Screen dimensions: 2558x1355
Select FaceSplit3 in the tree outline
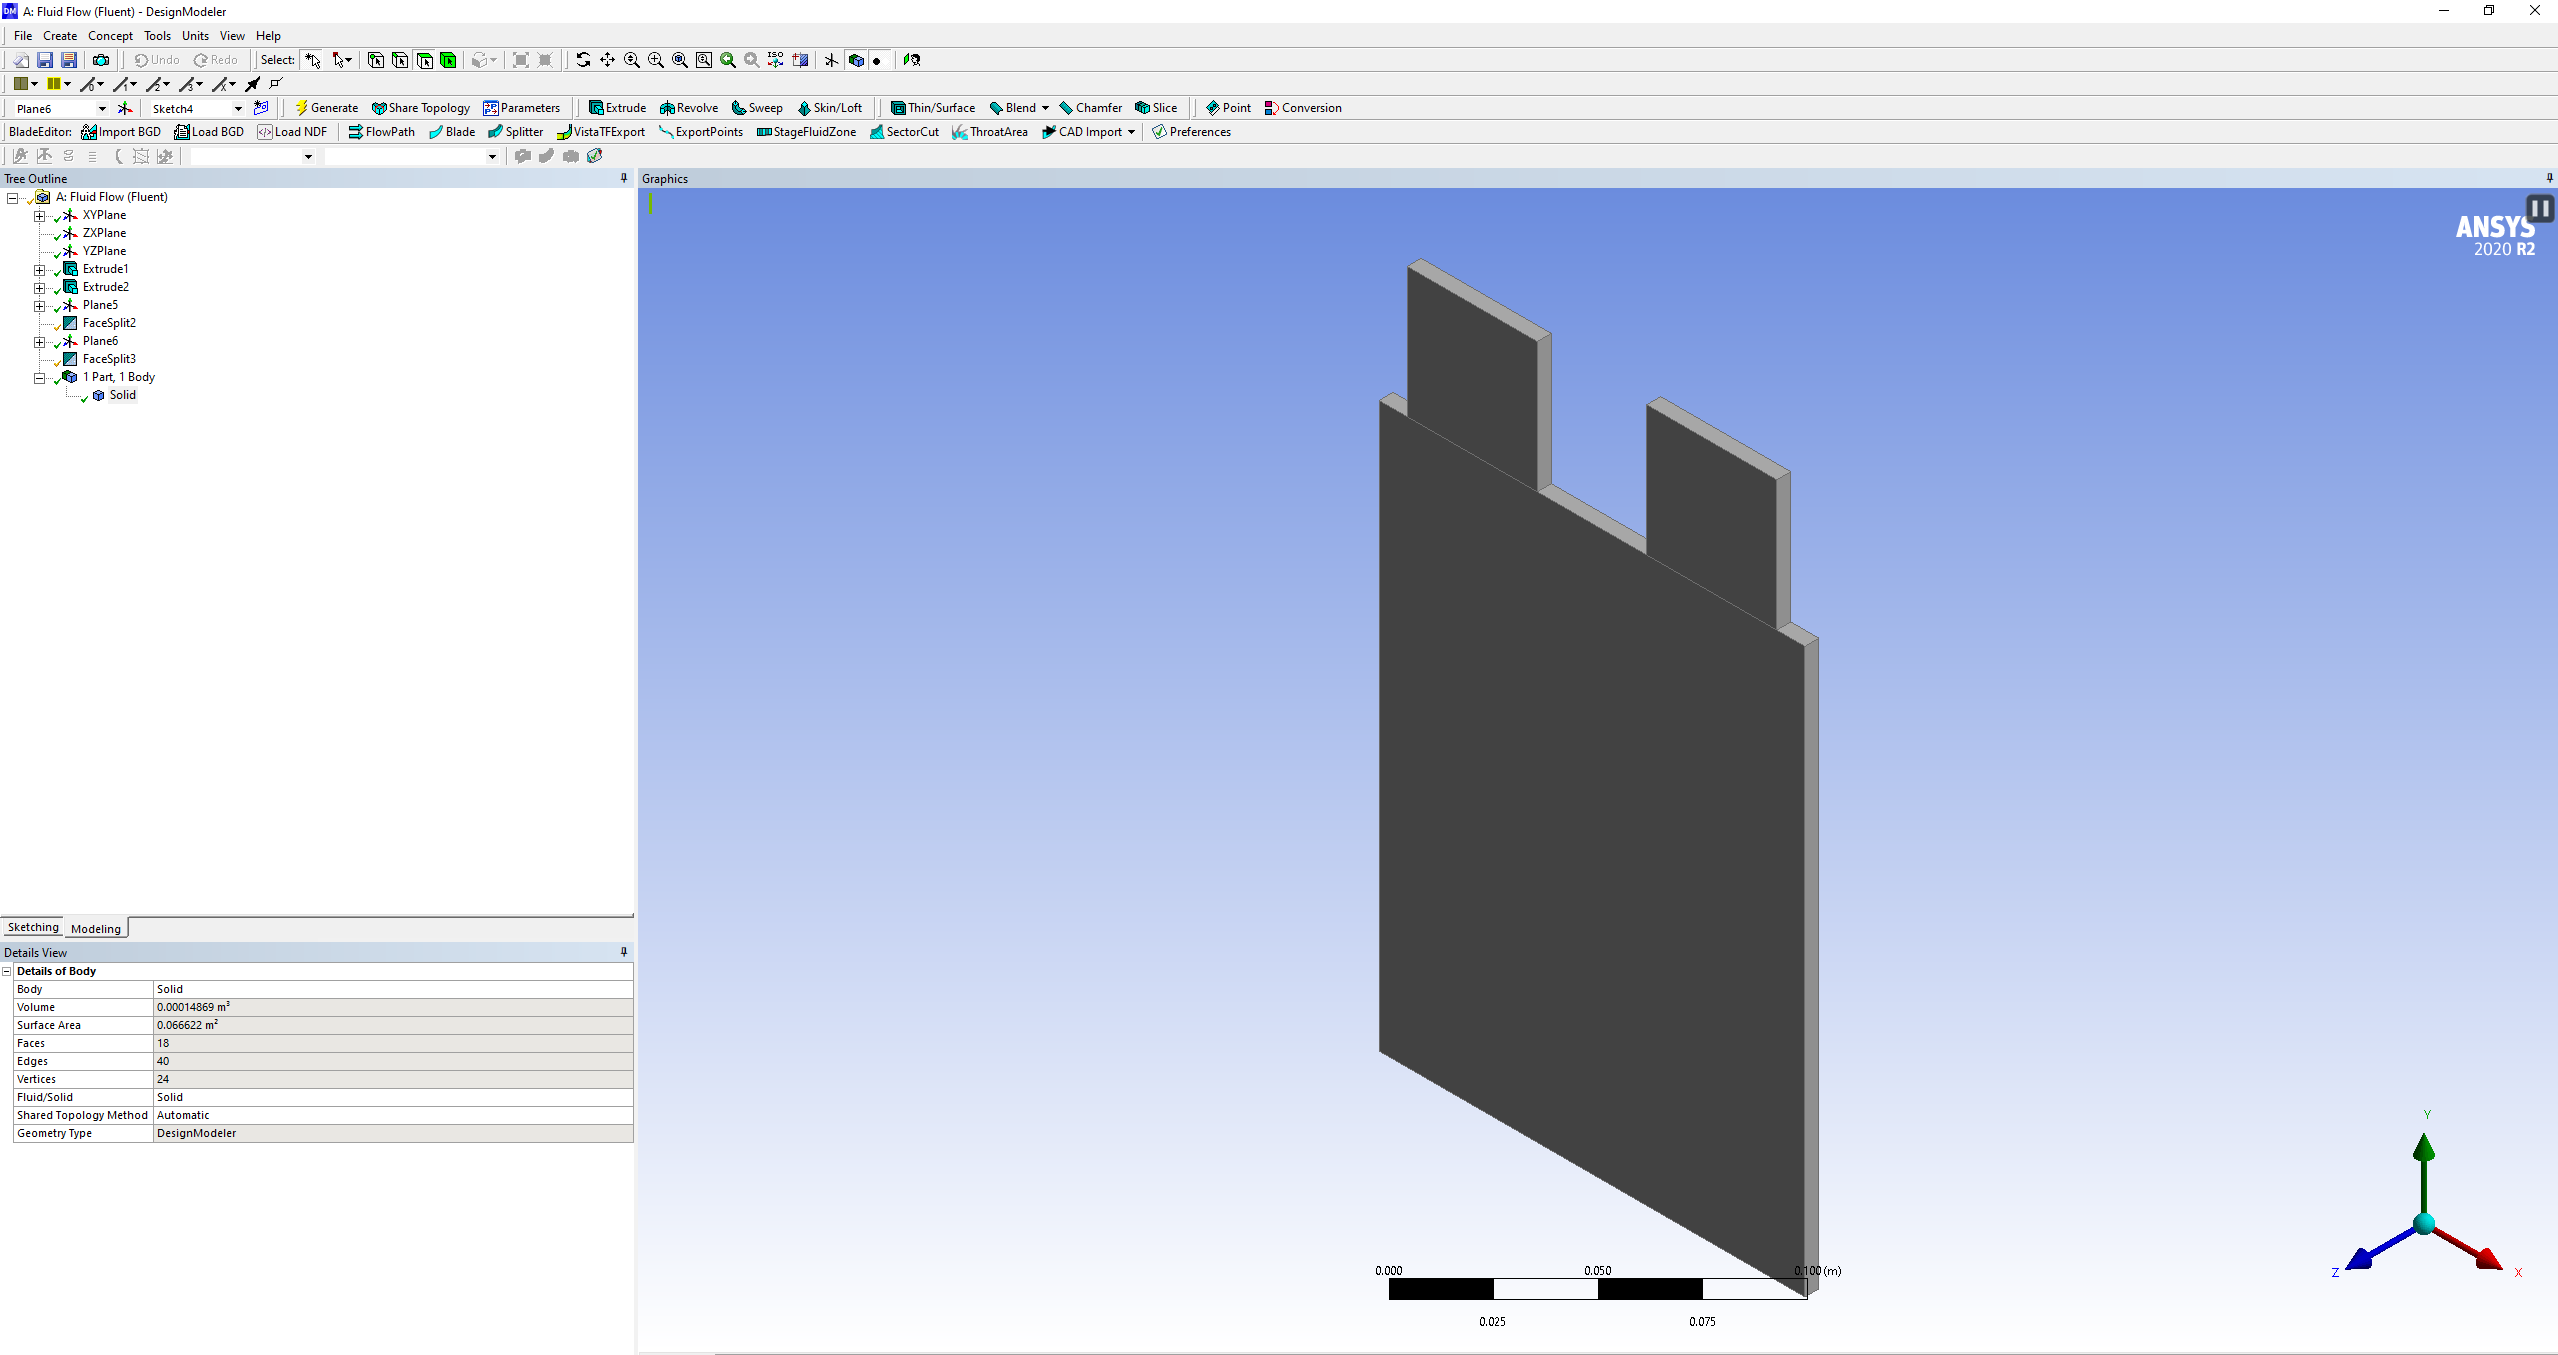[x=109, y=359]
